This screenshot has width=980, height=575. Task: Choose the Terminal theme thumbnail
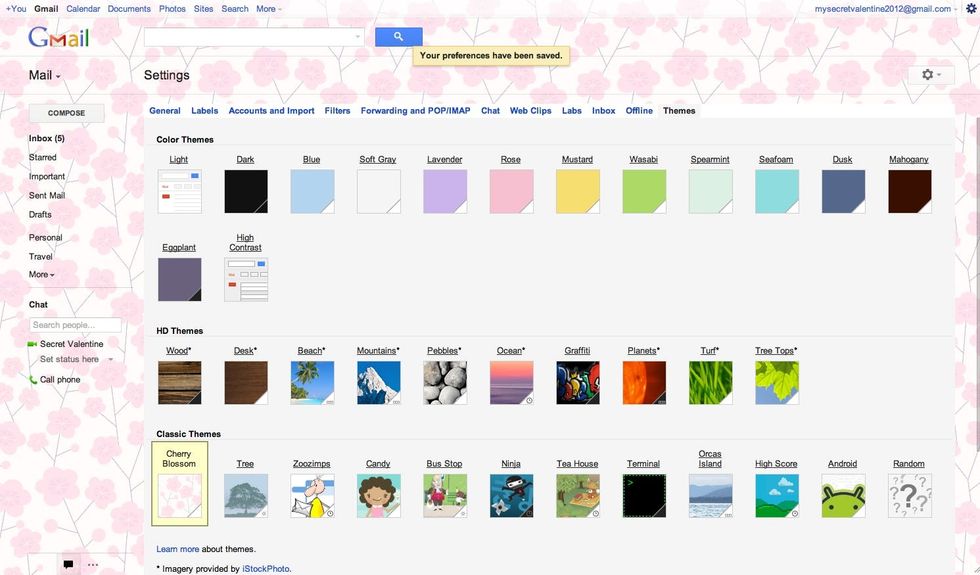(643, 495)
